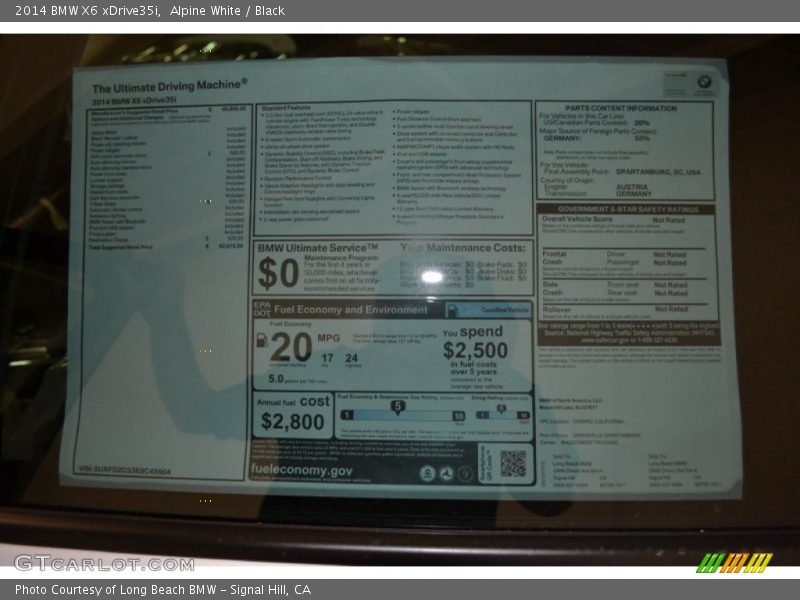Click the '17' city MPG value
The width and height of the screenshot is (800, 600).
[327, 358]
